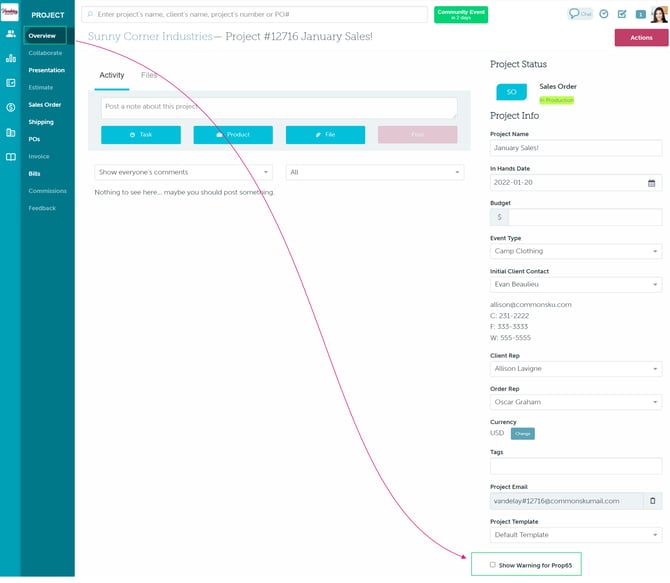Click the open book icon in sidebar
The width and height of the screenshot is (670, 583).
11,156
